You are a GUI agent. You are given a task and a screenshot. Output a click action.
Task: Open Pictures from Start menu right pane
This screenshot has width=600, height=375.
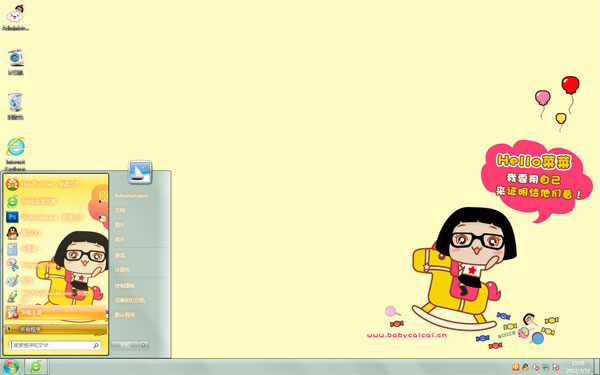(120, 225)
